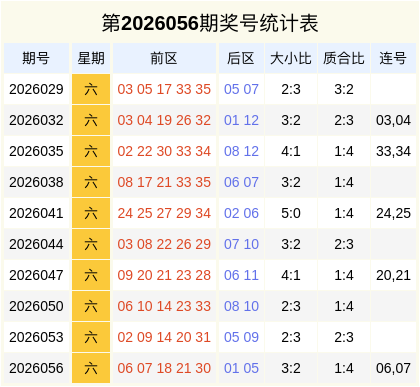Screen dimensions: 420x387
Task: Click the 后区 column header
Action: [x=241, y=58]
